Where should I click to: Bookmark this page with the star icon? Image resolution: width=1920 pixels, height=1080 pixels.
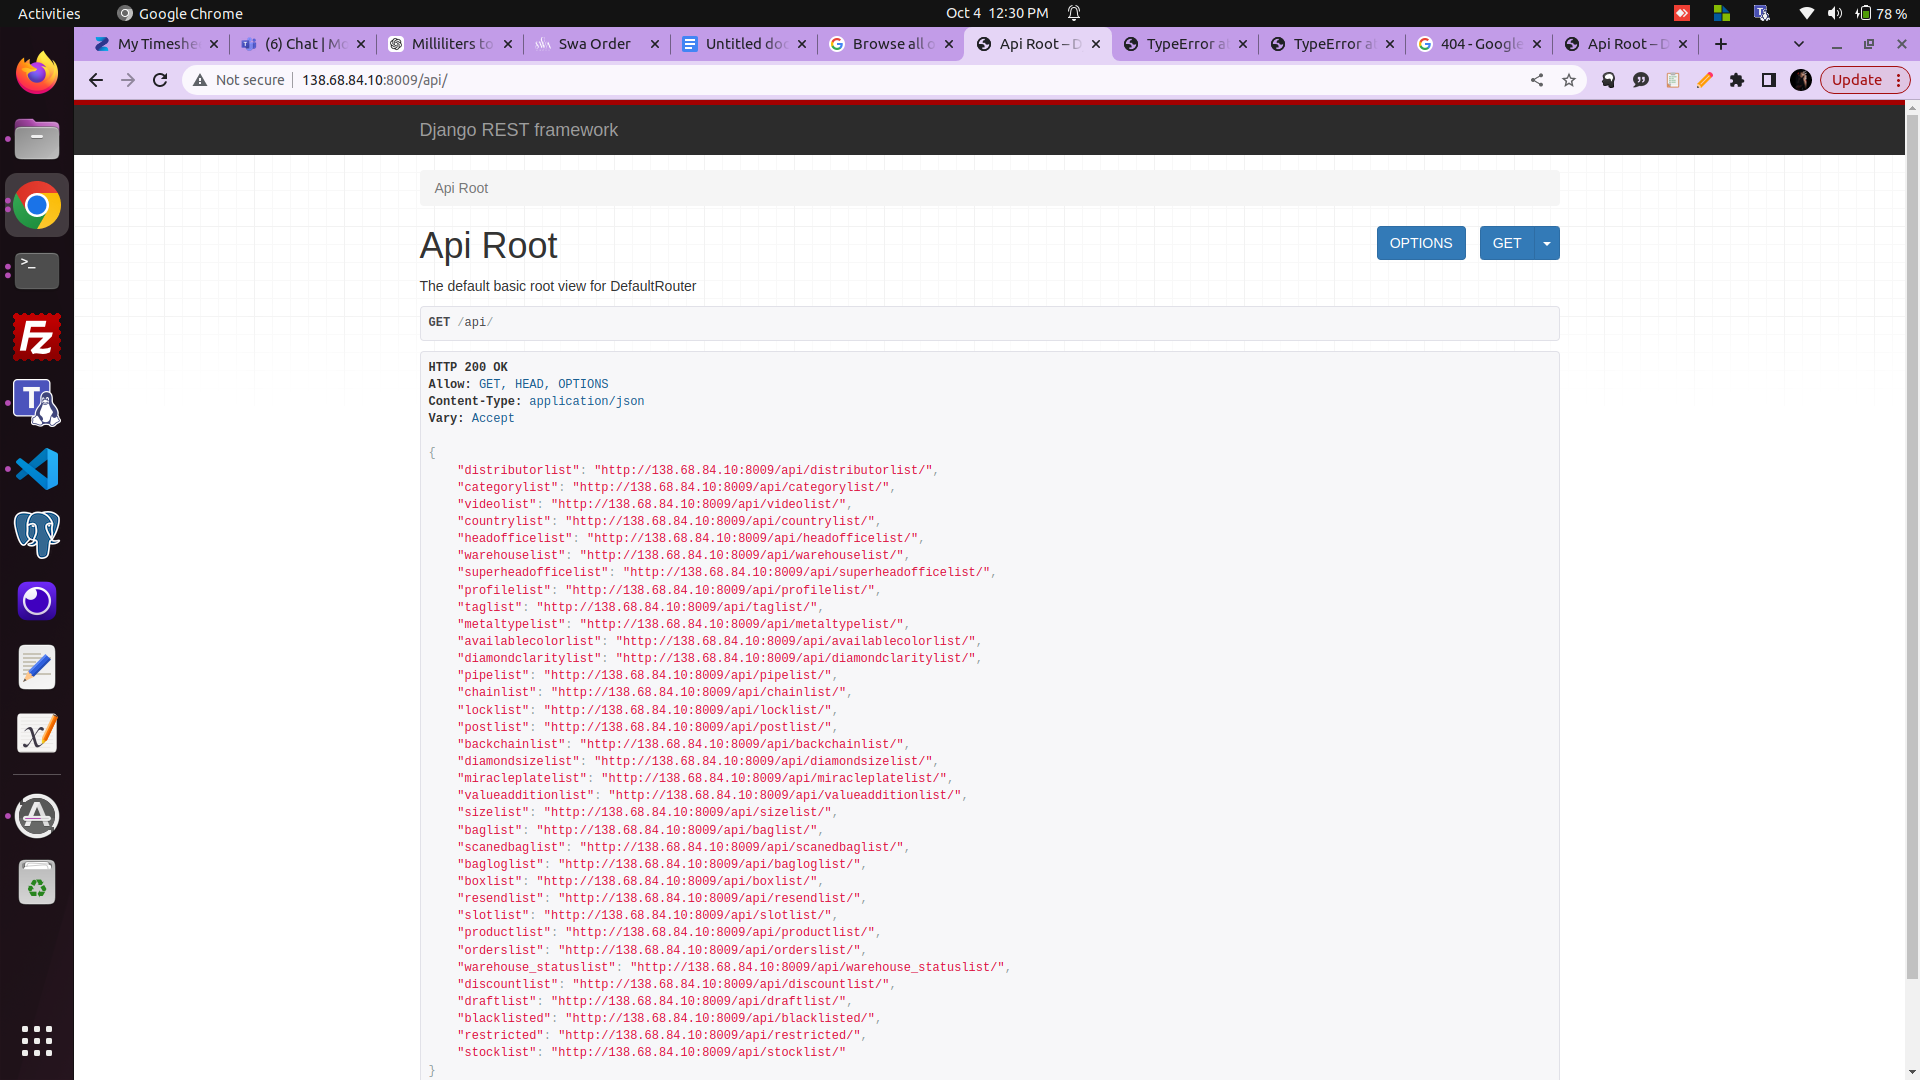click(1568, 80)
